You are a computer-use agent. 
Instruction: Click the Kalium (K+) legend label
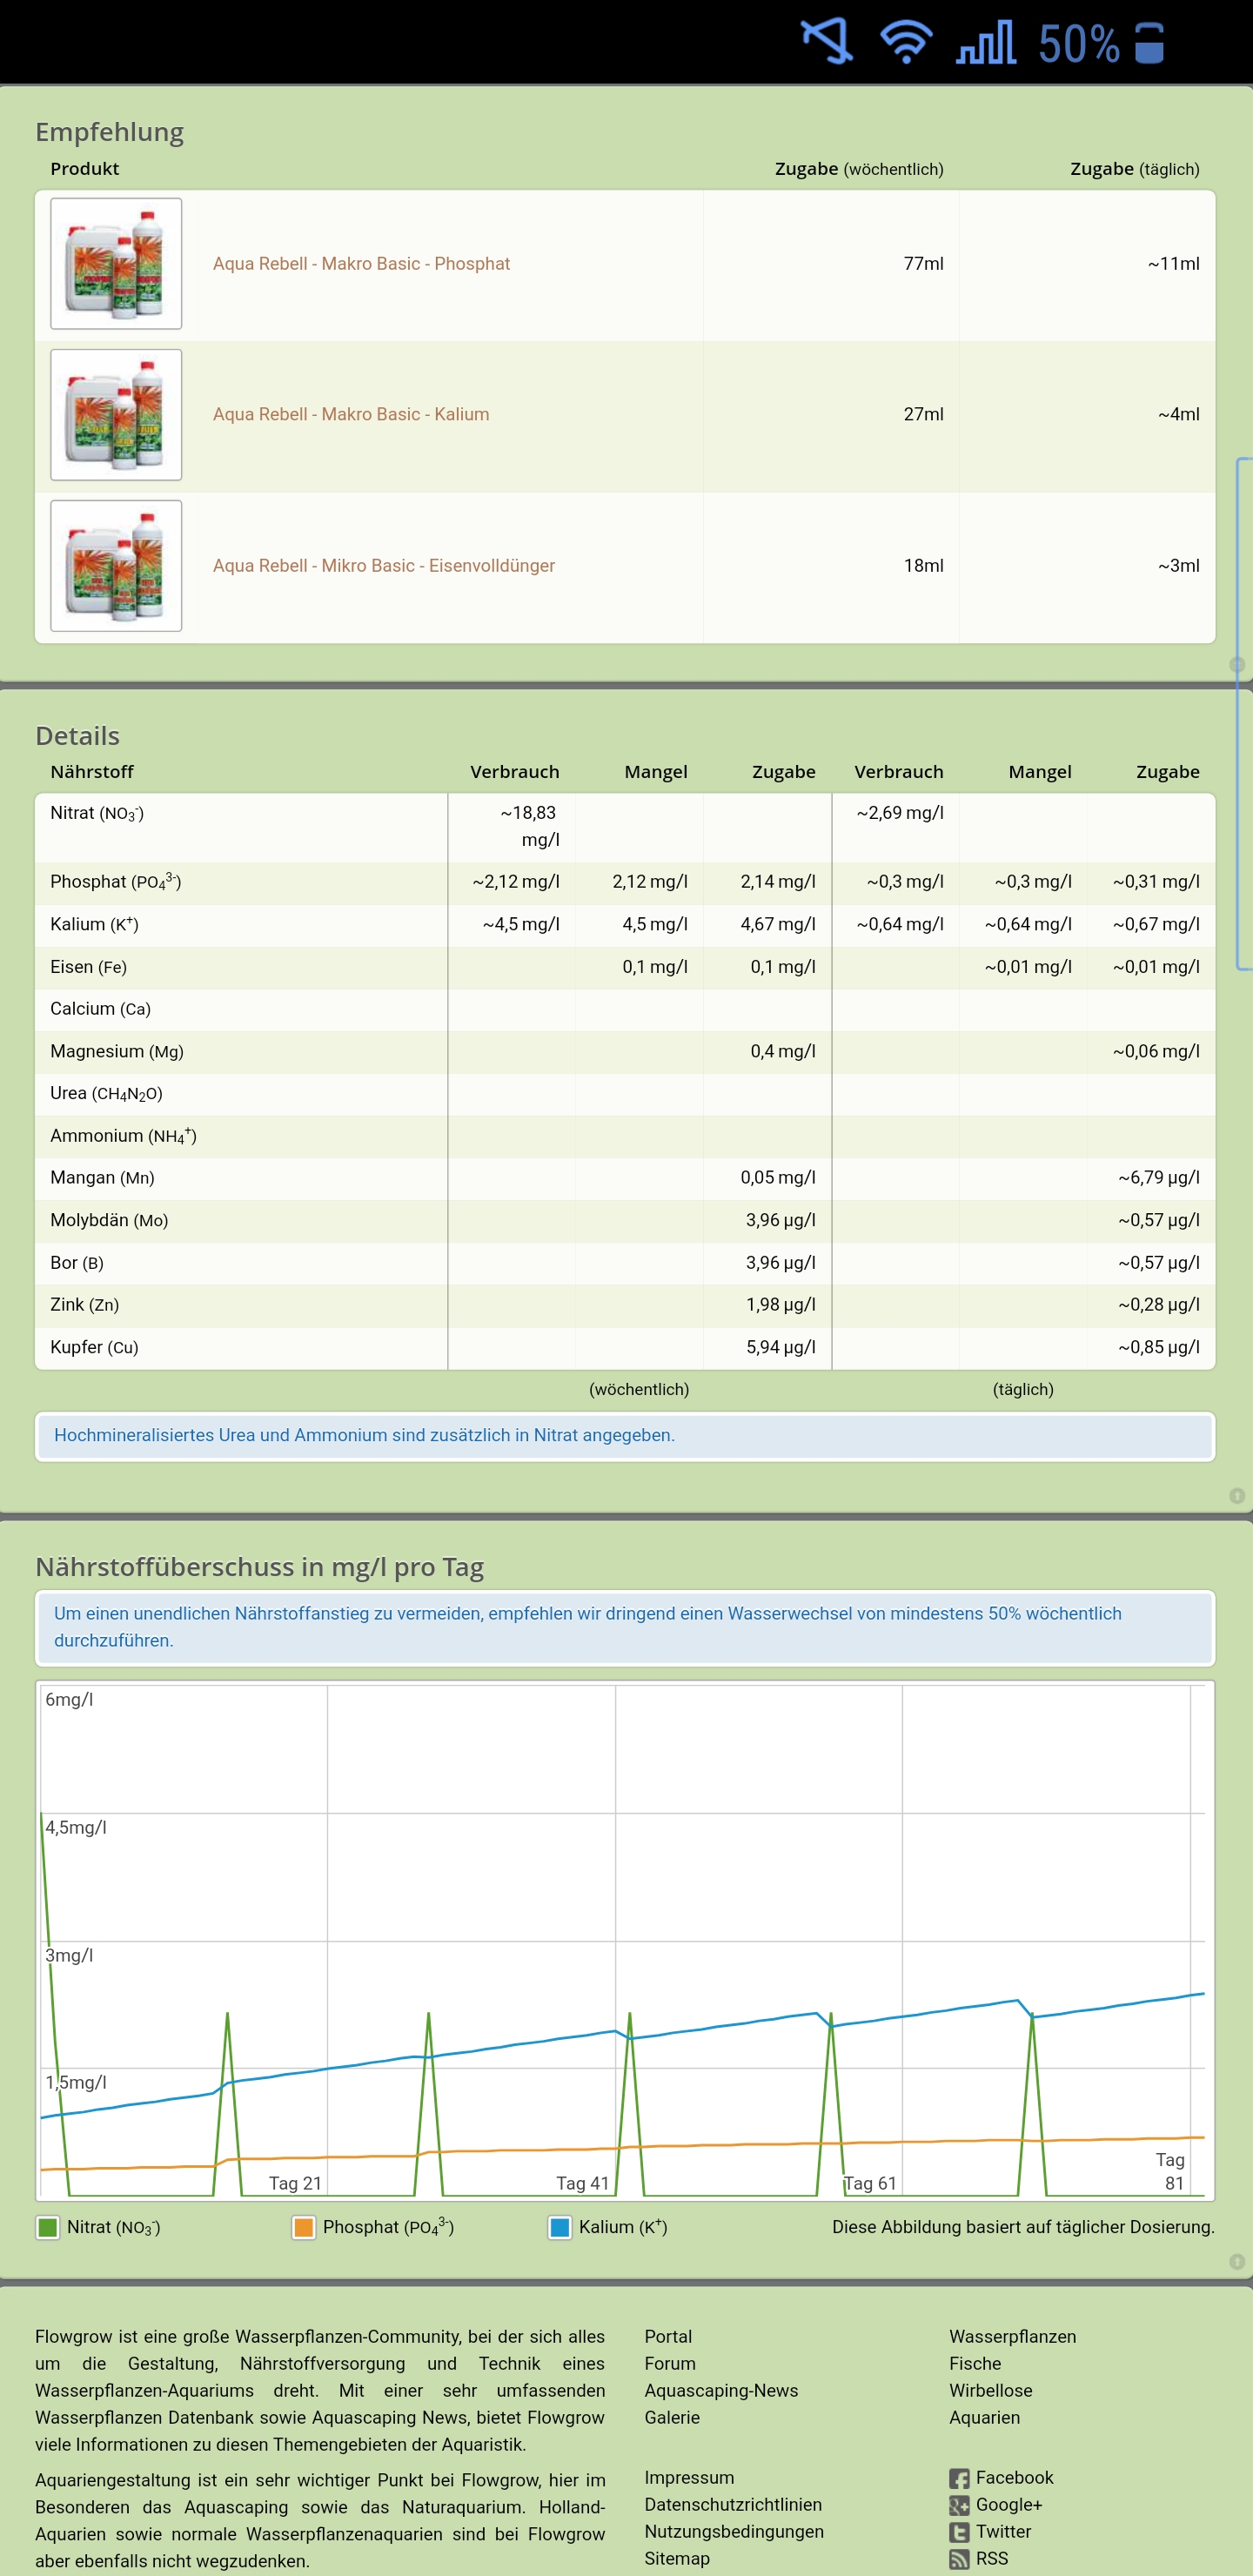click(x=623, y=2227)
